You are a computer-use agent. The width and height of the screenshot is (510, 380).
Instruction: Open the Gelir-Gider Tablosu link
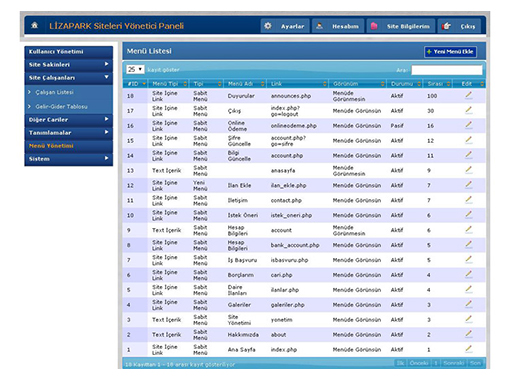click(x=62, y=106)
